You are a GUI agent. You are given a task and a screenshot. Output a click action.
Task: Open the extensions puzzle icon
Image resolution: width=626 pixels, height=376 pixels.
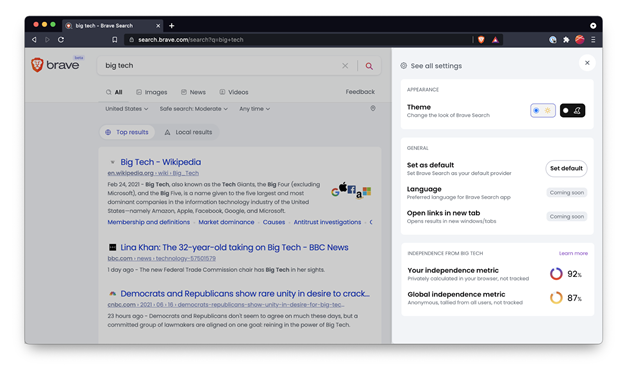point(566,40)
